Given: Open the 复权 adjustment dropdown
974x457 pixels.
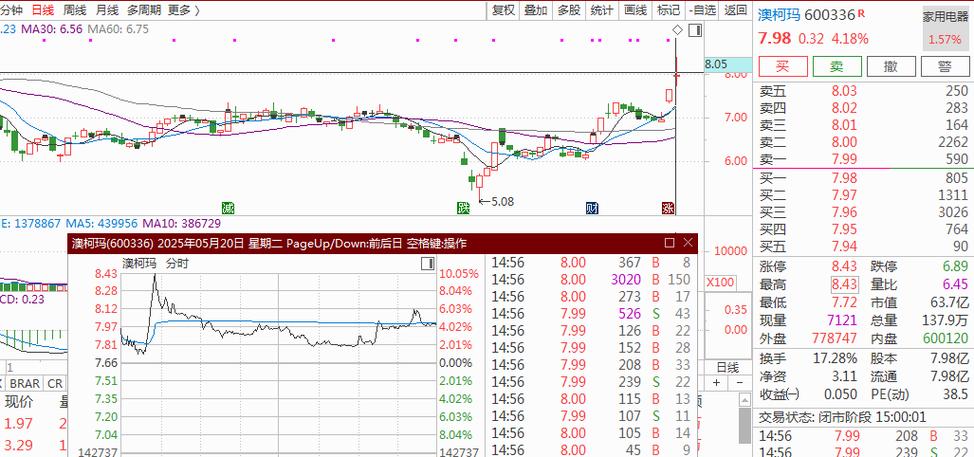Looking at the screenshot, I should pos(504,10).
